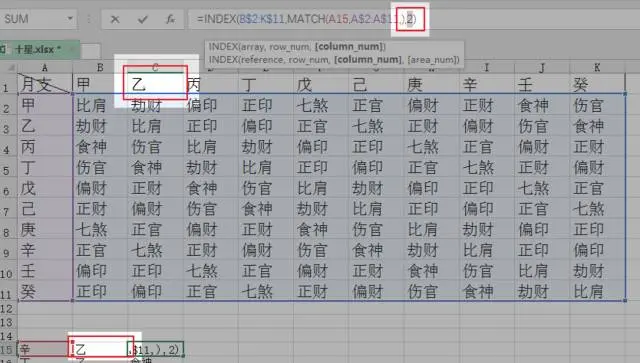
Task: Click cell G7 with 比肩
Action: [376, 209]
